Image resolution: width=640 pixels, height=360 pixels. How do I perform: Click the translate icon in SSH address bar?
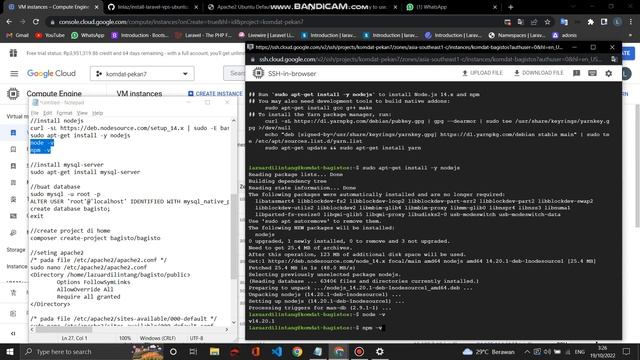pos(613,60)
